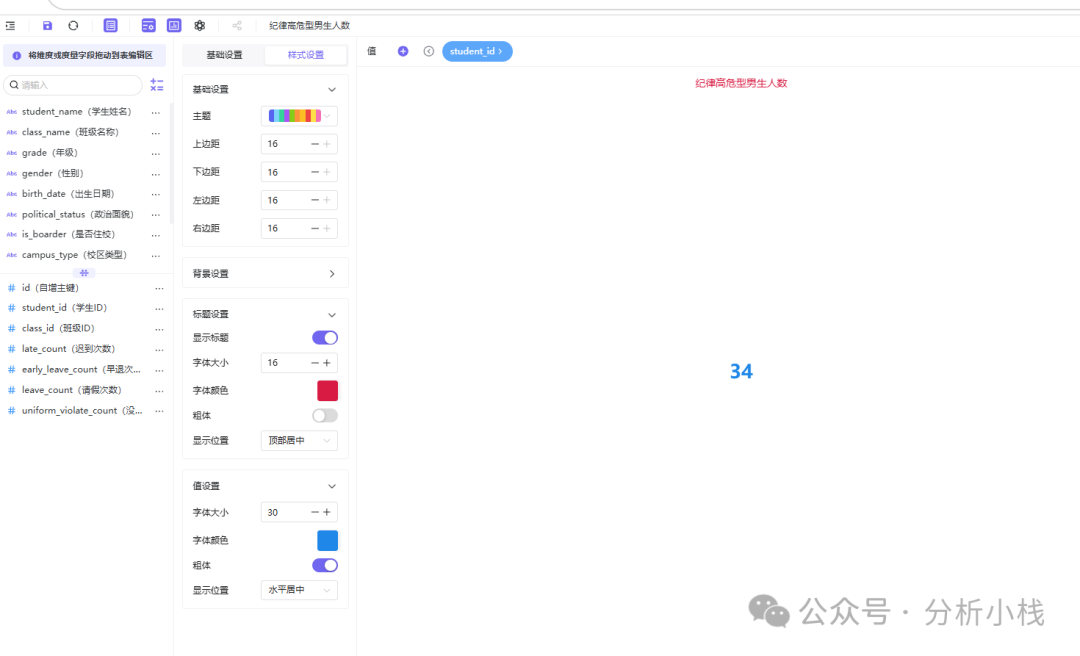
Task: Open the blue value font color swatch
Action: pos(327,540)
